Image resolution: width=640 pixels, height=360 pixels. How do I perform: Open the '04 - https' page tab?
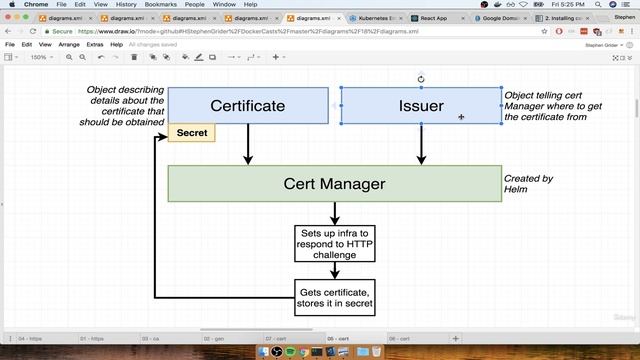coord(30,338)
